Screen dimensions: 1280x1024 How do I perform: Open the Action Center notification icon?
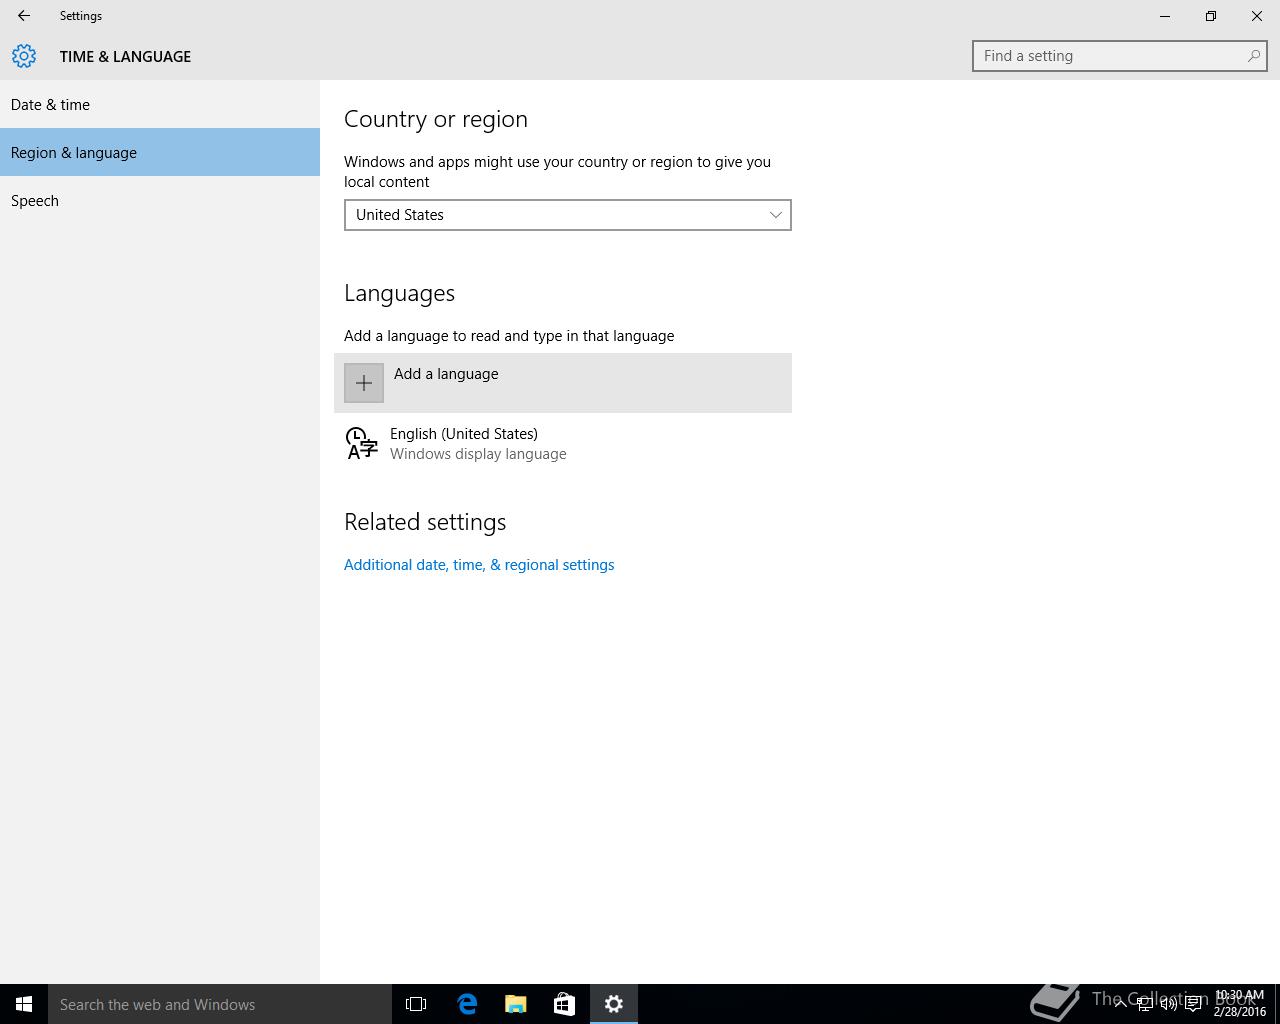1193,1004
